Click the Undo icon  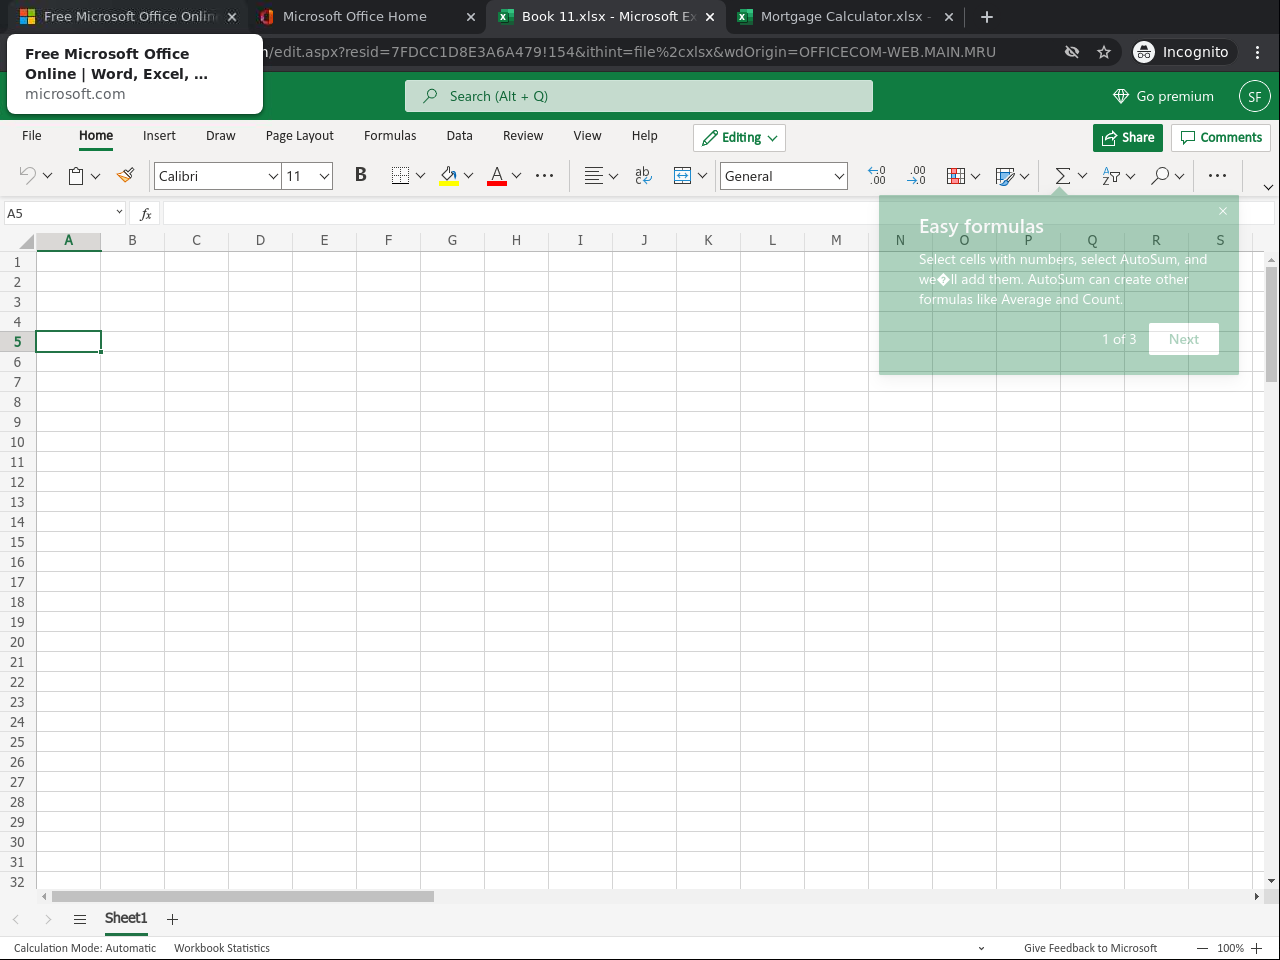pos(27,176)
